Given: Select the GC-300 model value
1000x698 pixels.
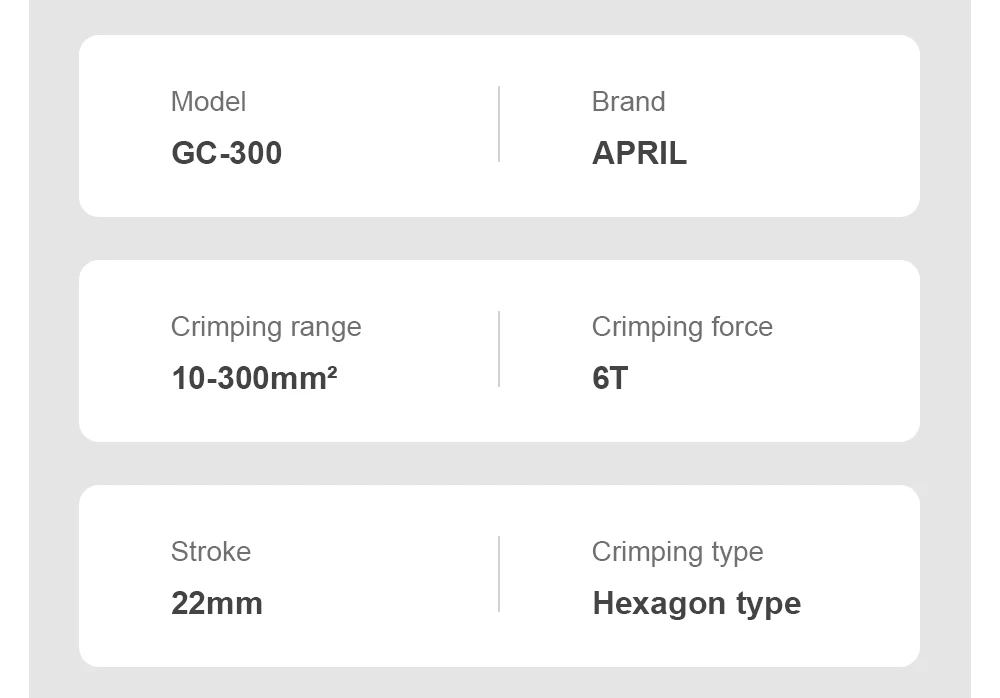Looking at the screenshot, I should pyautogui.click(x=226, y=153).
